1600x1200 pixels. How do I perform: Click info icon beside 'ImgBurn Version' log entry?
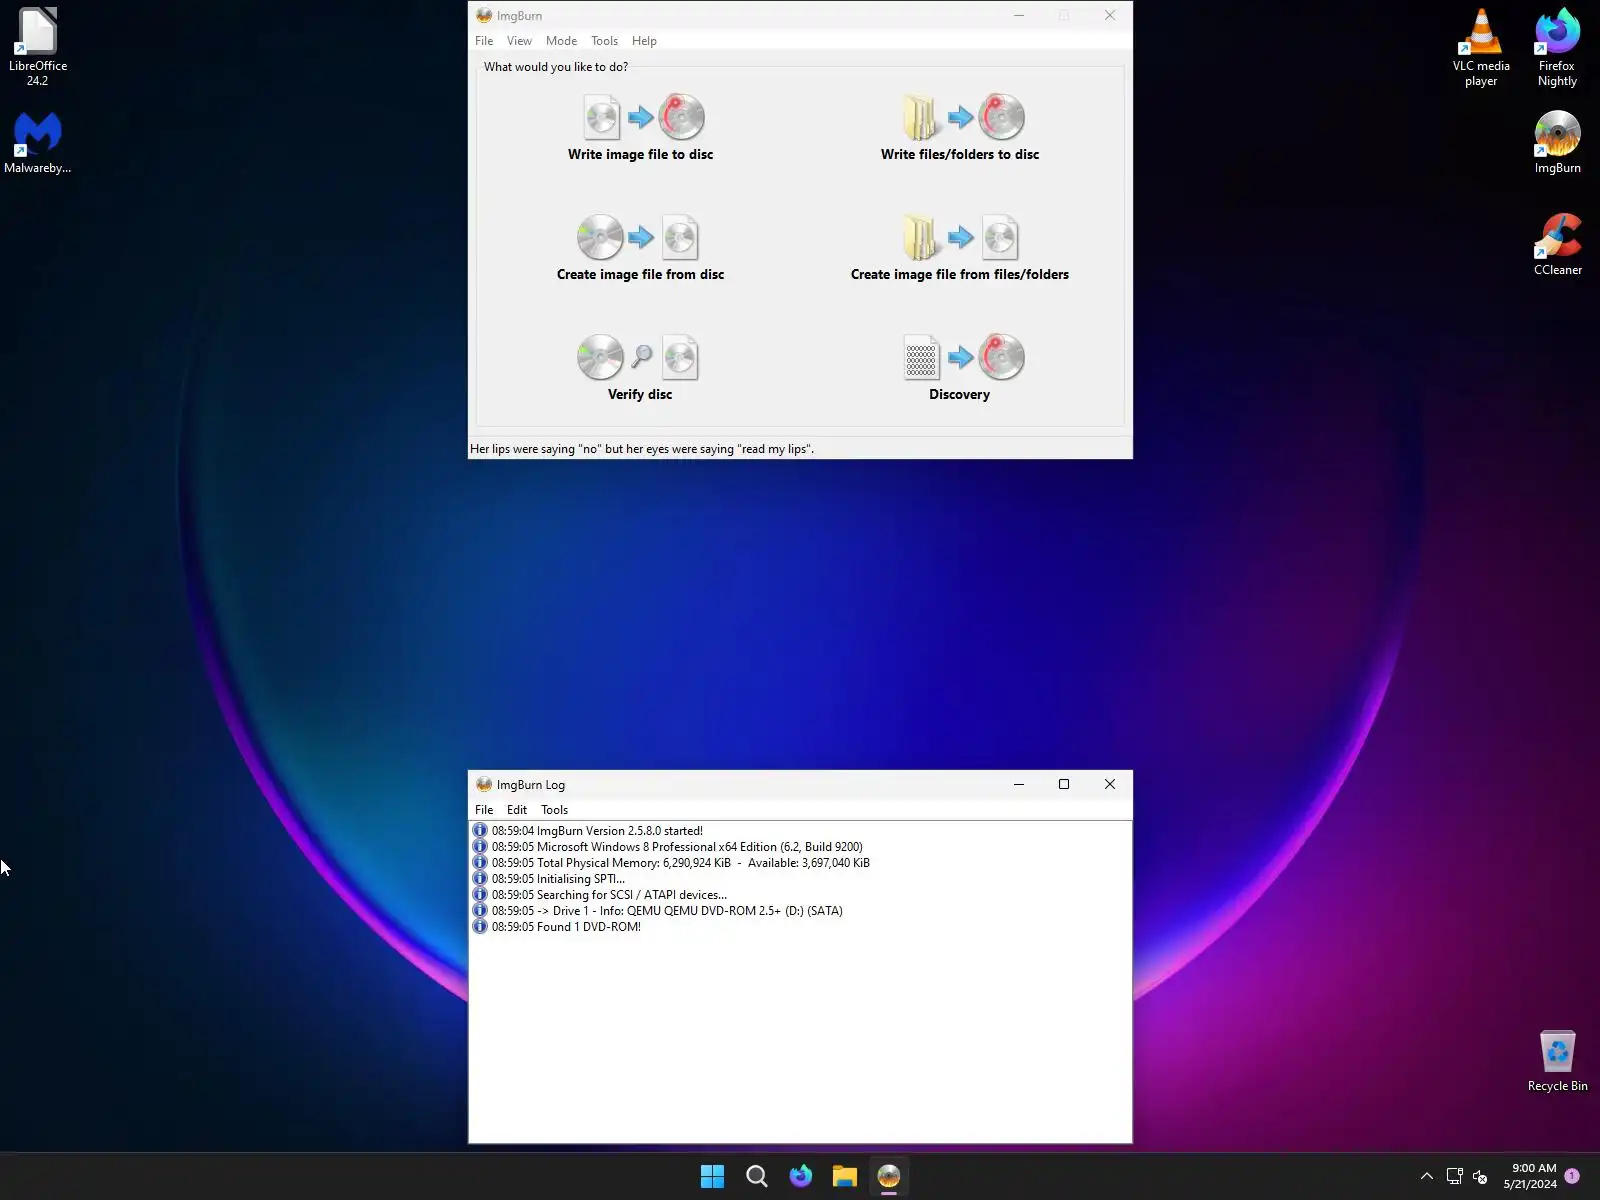[x=480, y=831]
